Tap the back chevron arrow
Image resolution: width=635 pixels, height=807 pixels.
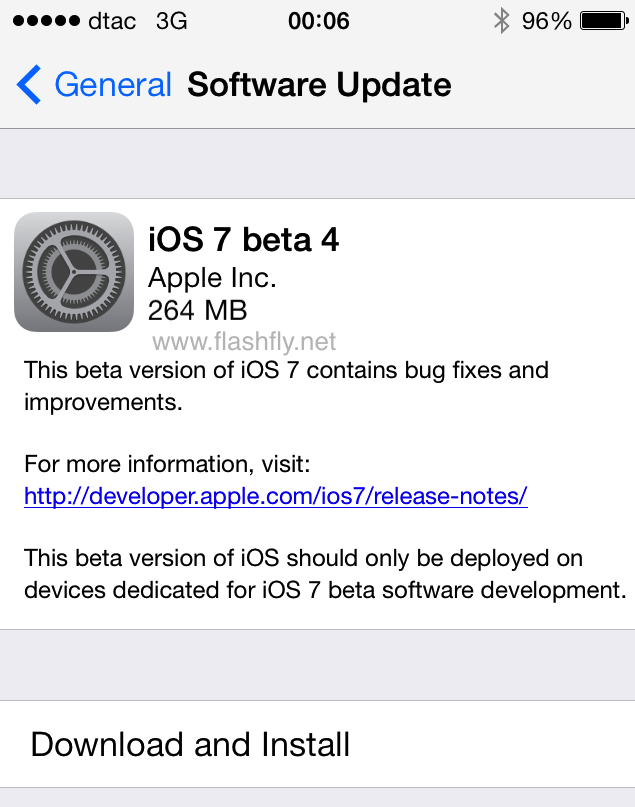pyautogui.click(x=29, y=85)
